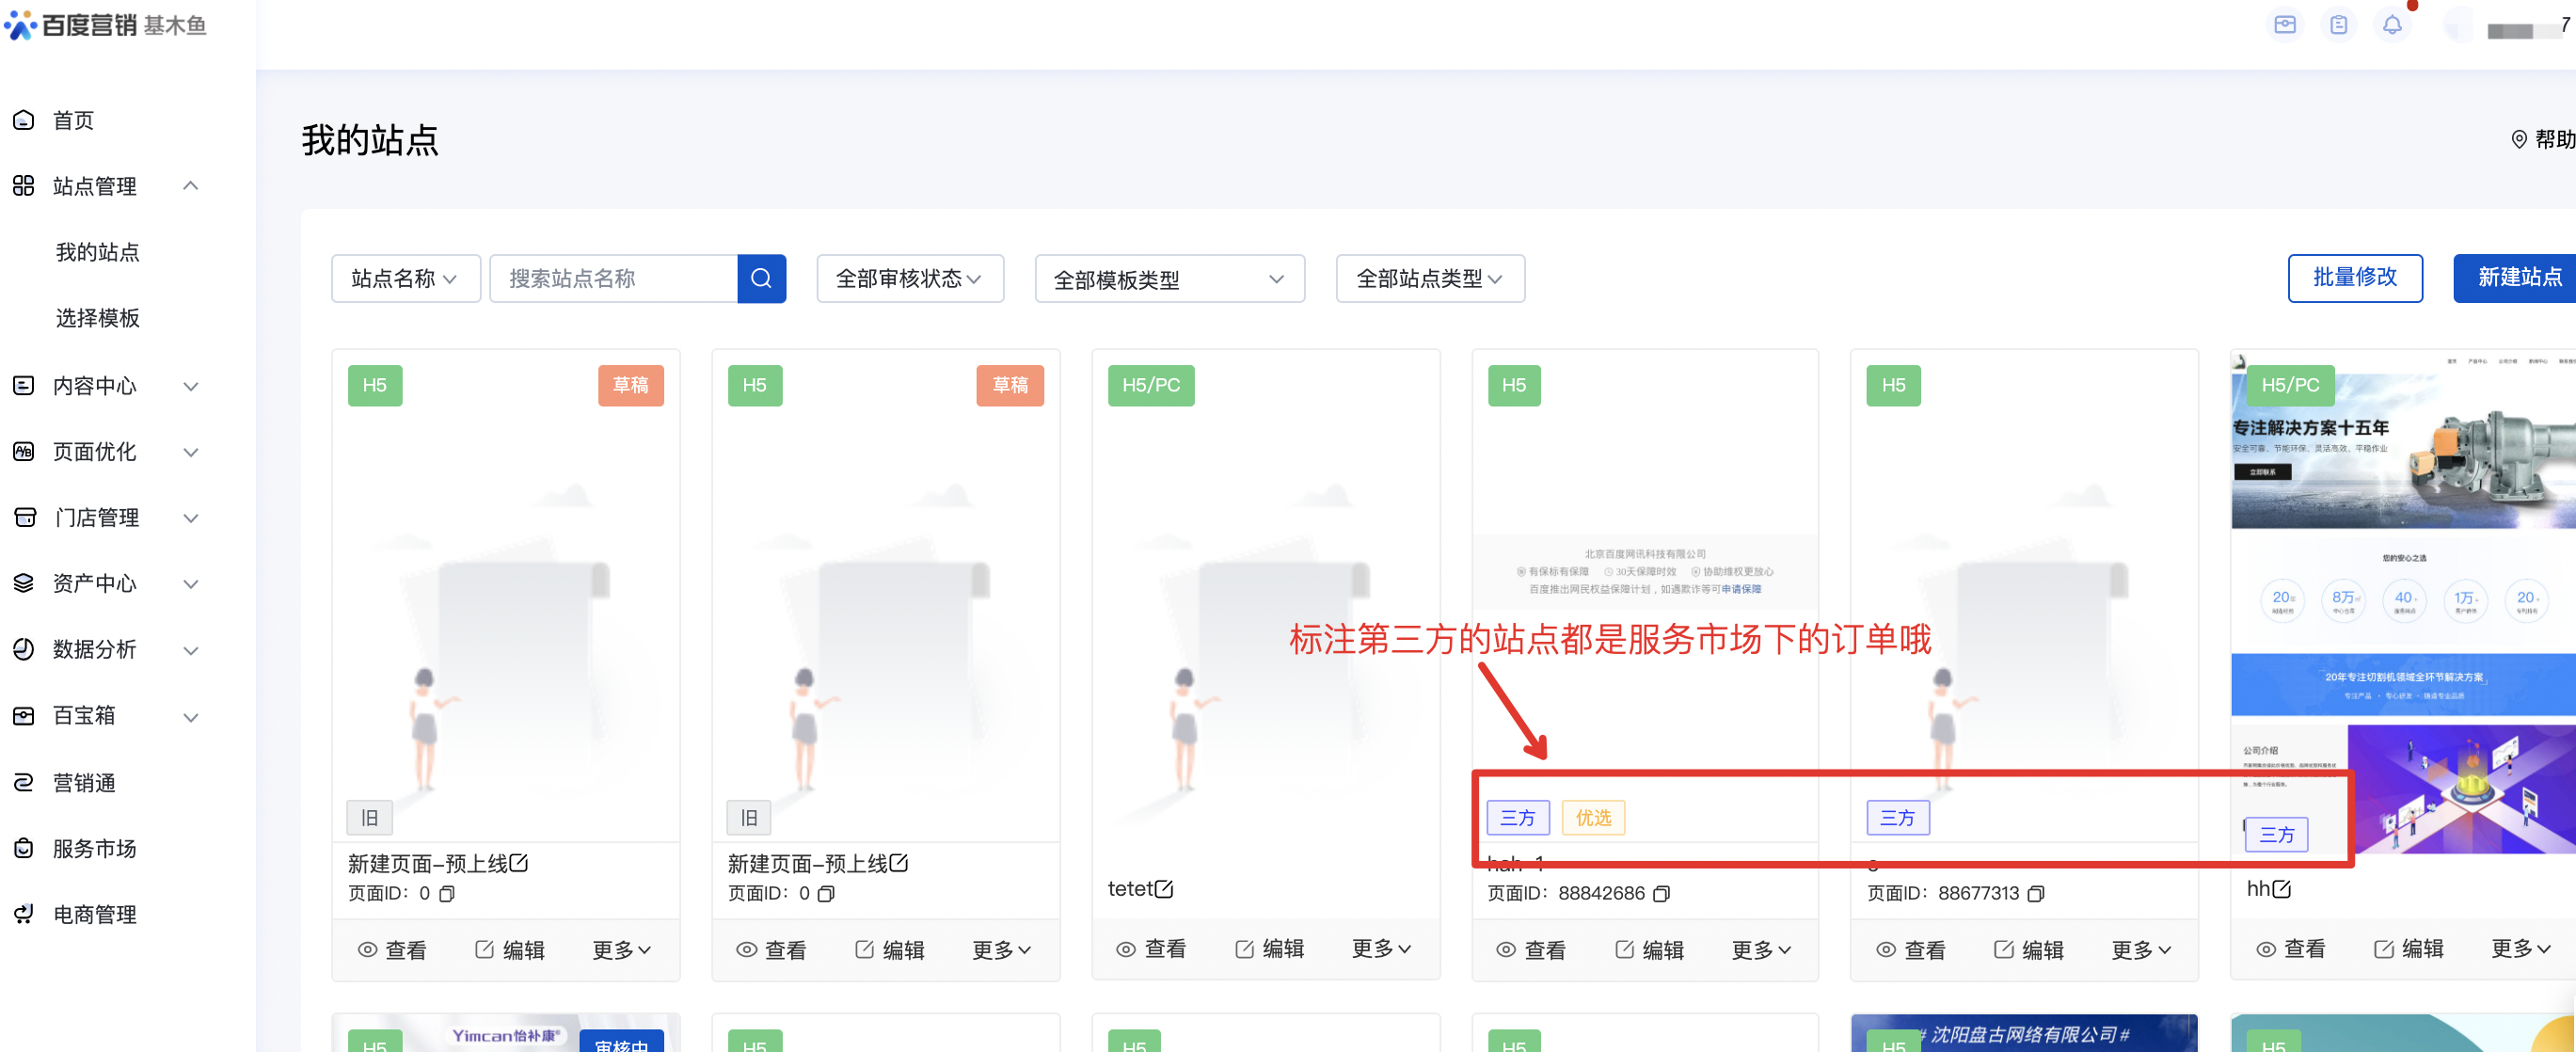Click 帮助 help location icon
This screenshot has height=1052, width=2576.
(x=2518, y=139)
